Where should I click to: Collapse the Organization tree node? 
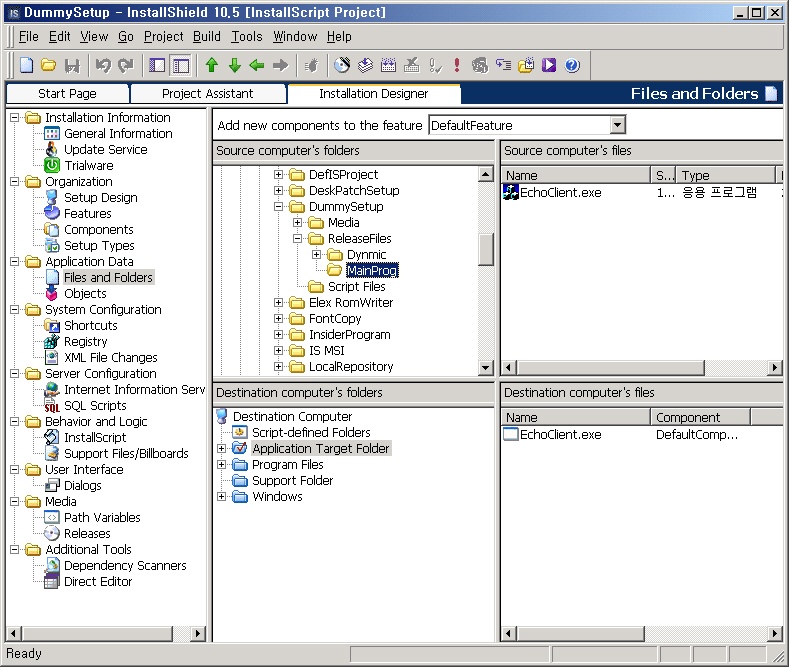[x=15, y=182]
